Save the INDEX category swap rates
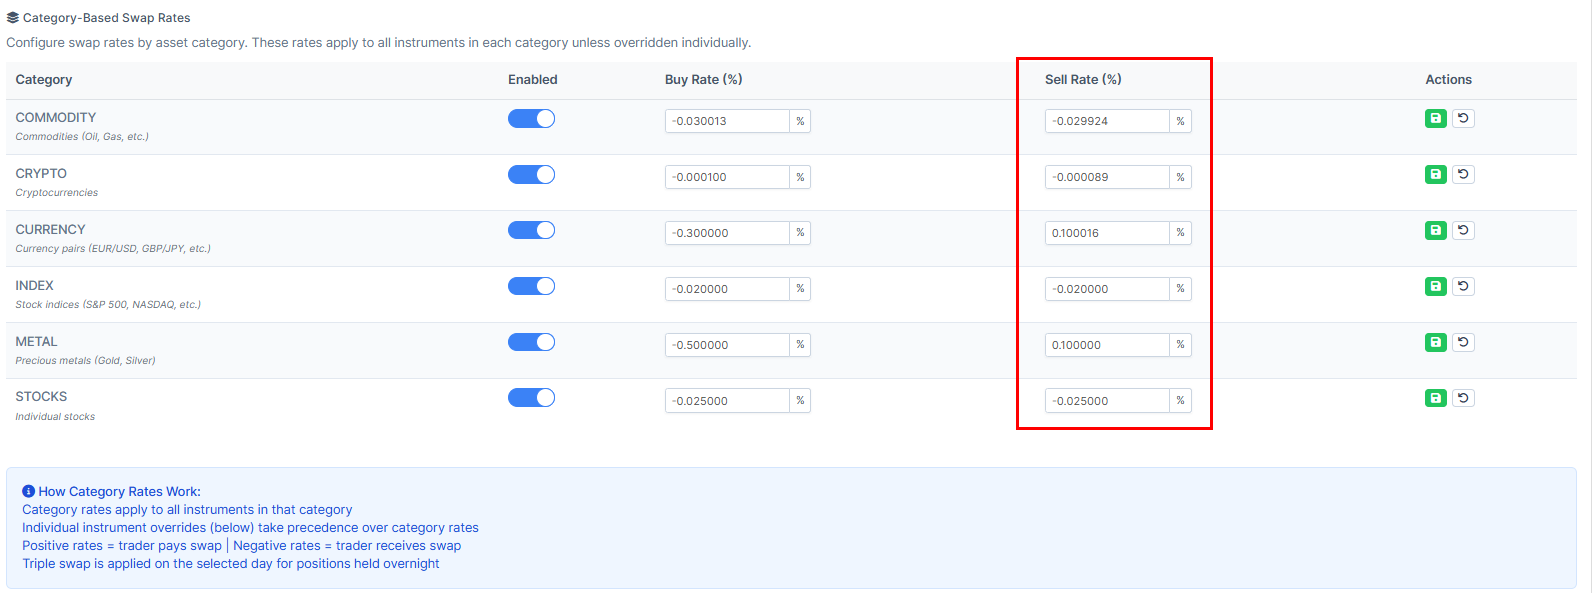This screenshot has width=1592, height=593. click(x=1435, y=287)
